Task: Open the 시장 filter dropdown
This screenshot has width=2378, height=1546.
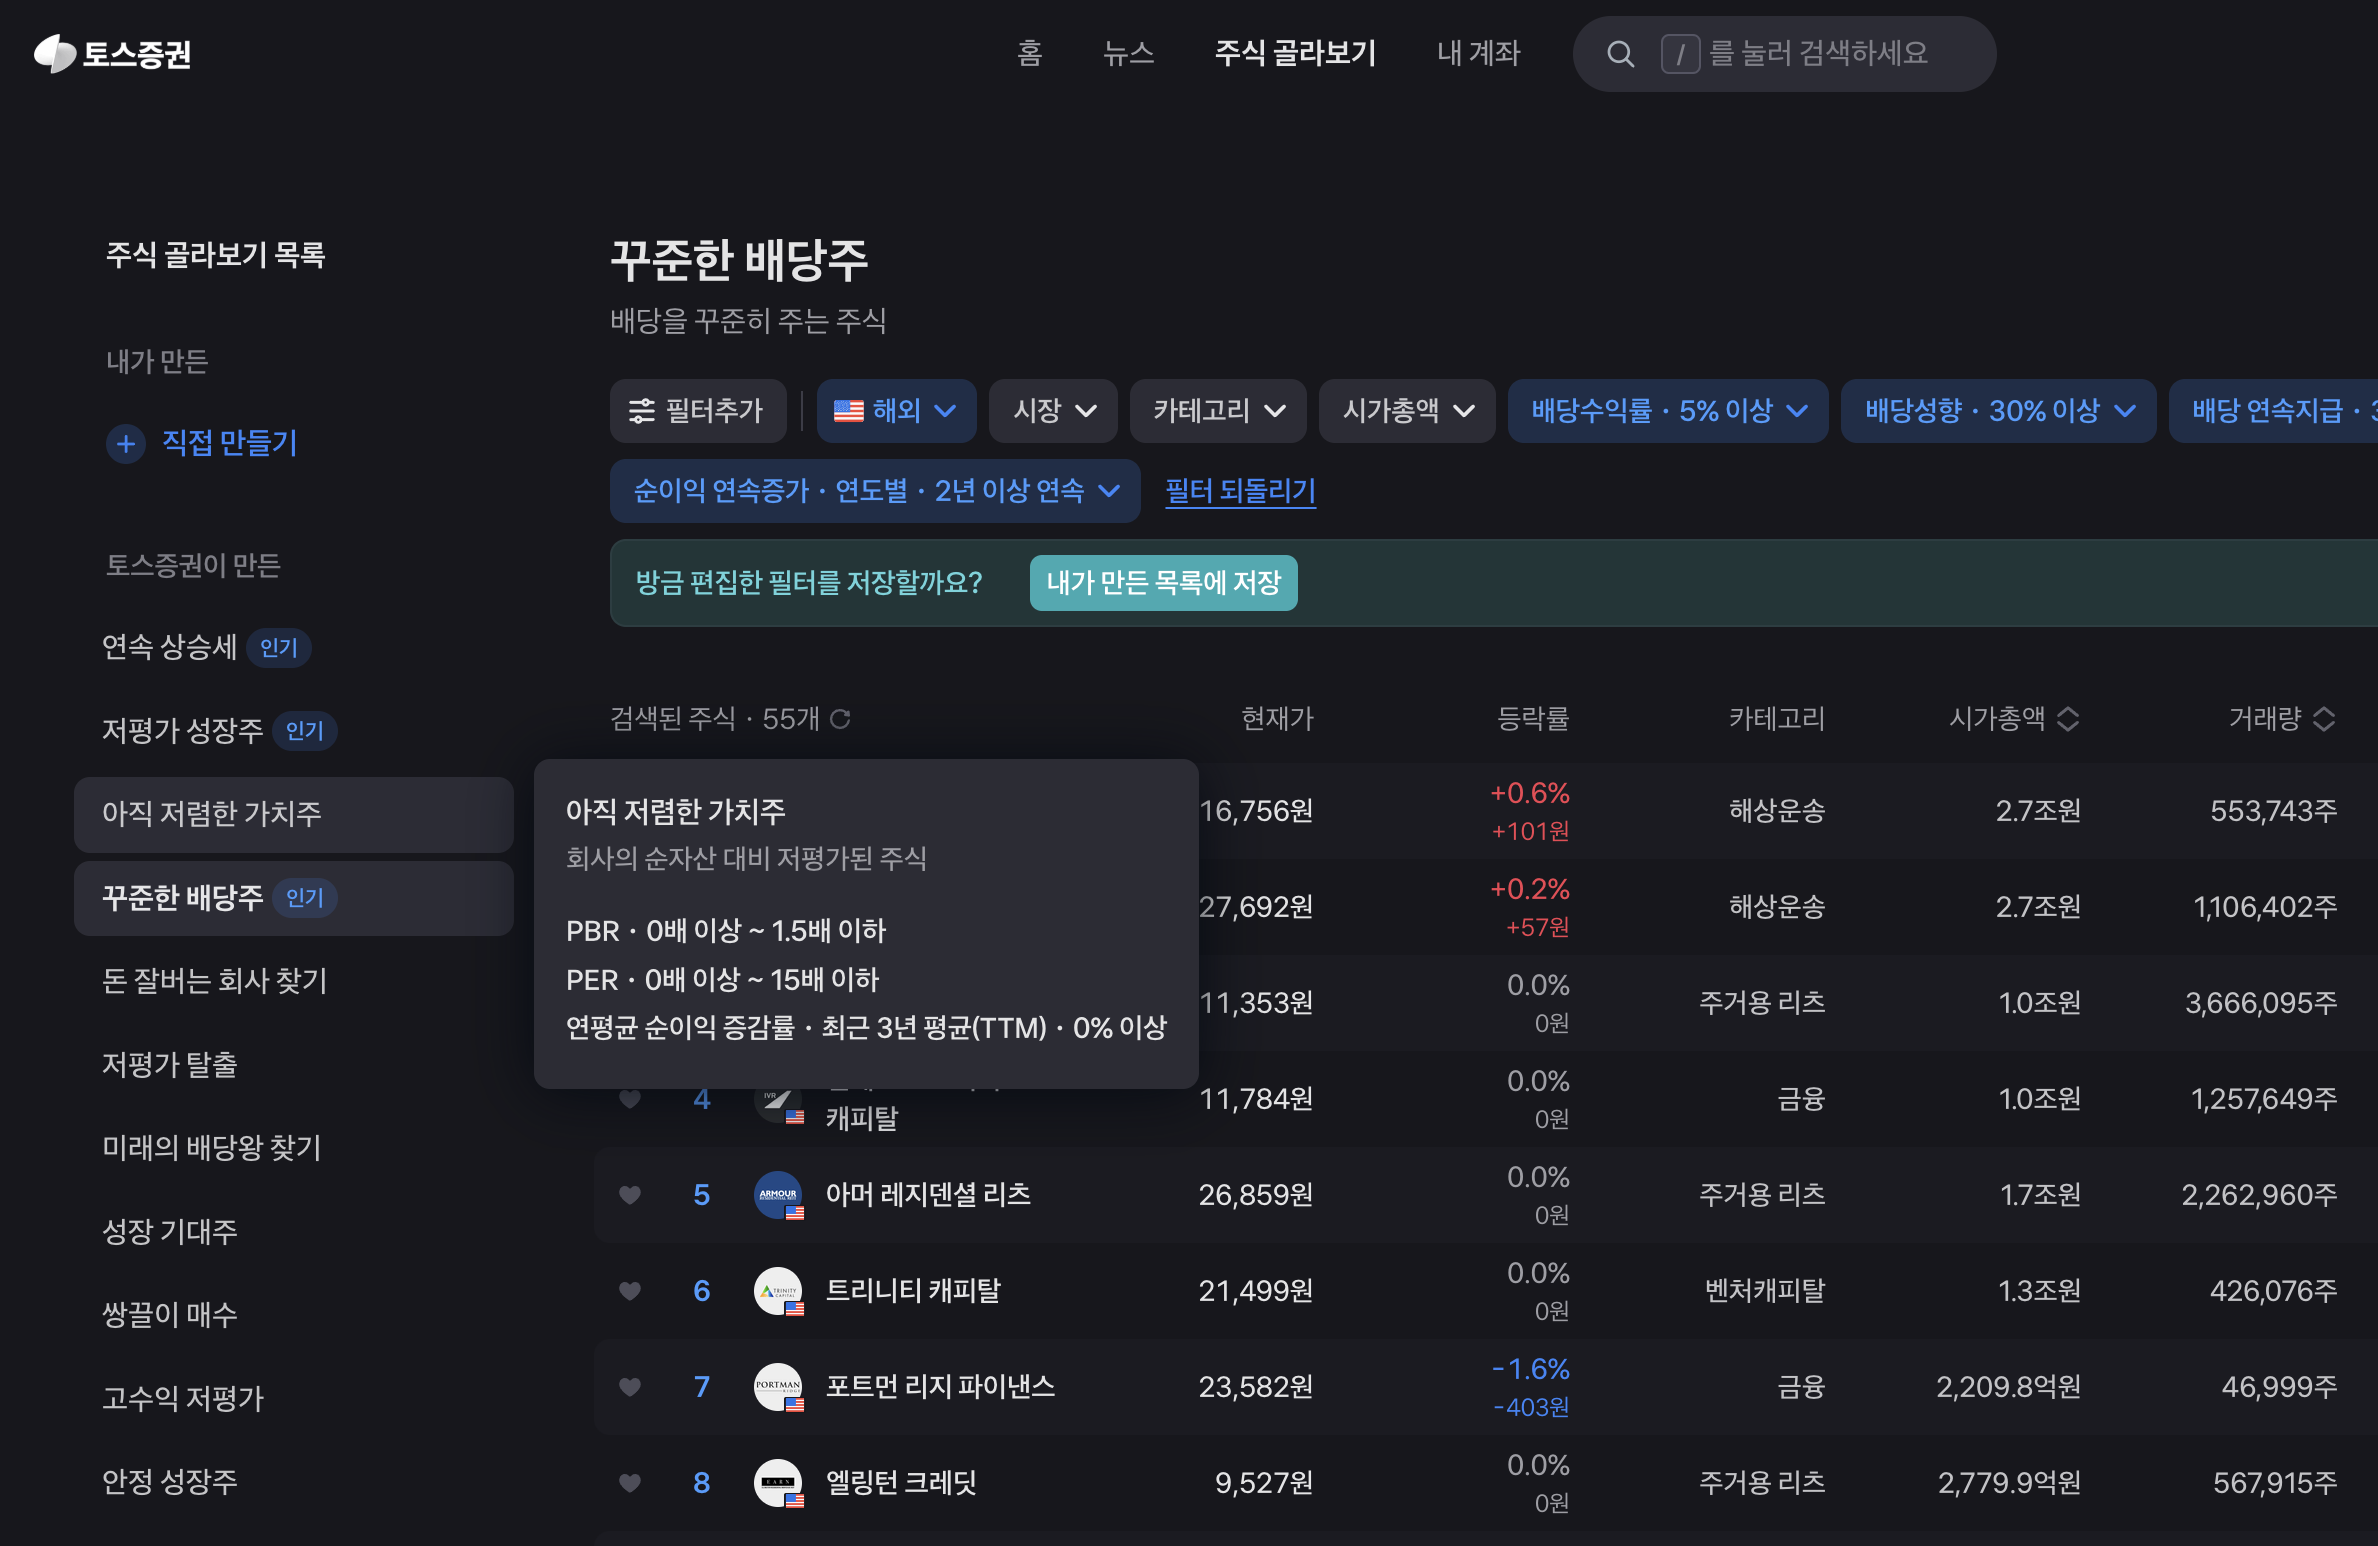Action: tap(1052, 410)
